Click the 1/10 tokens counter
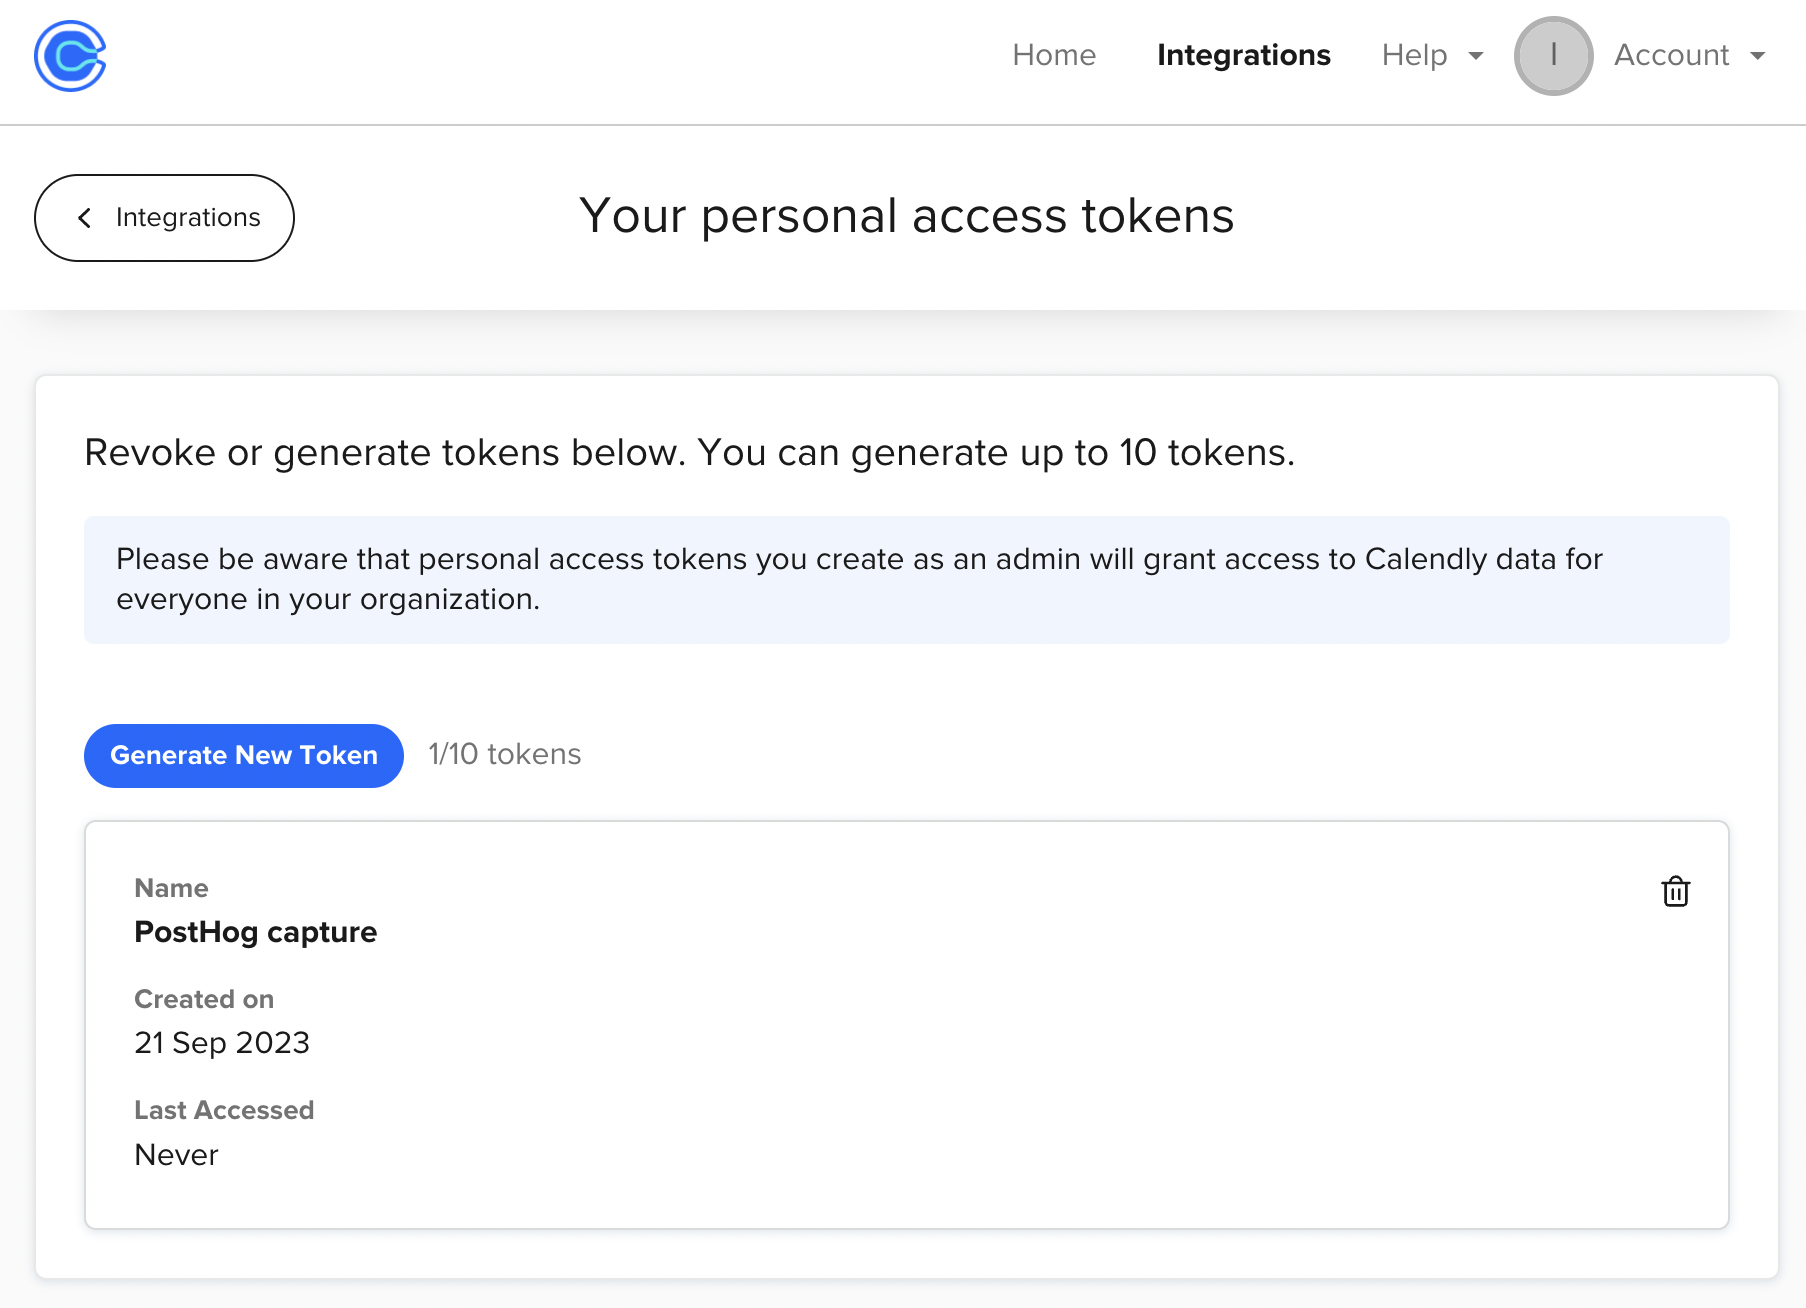This screenshot has width=1806, height=1308. coord(504,754)
